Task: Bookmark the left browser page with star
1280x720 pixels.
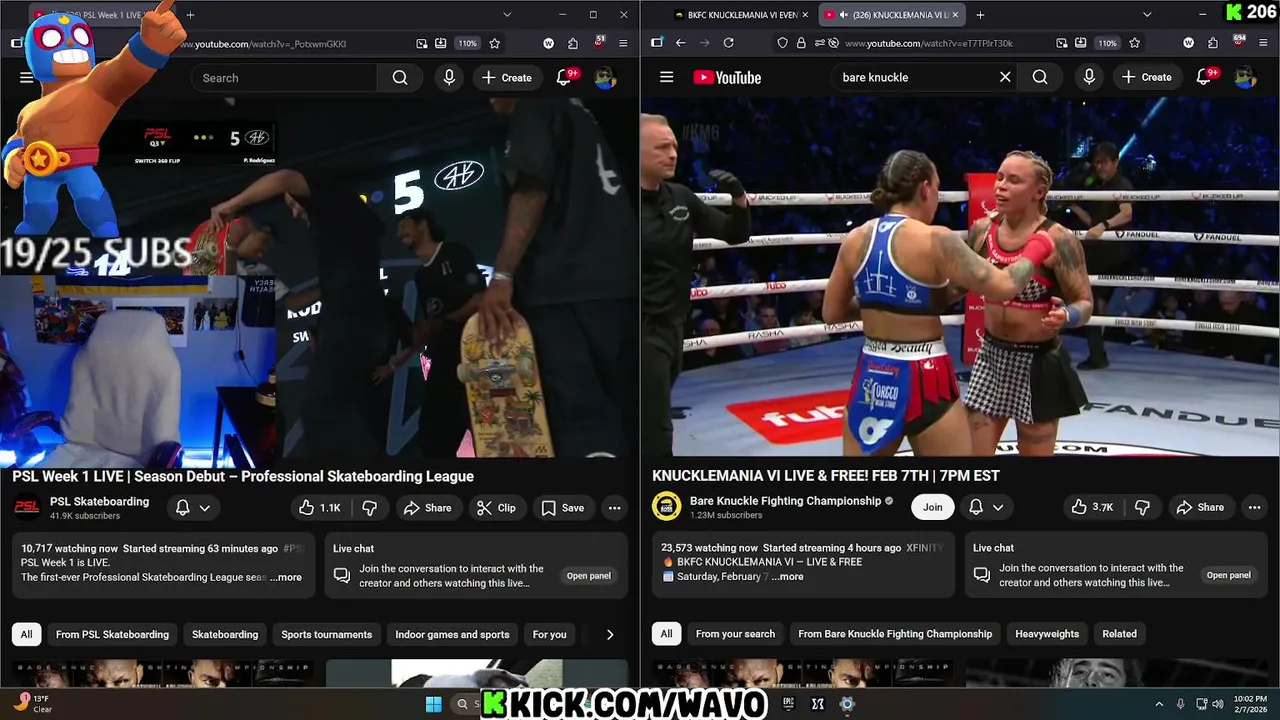Action: click(494, 44)
